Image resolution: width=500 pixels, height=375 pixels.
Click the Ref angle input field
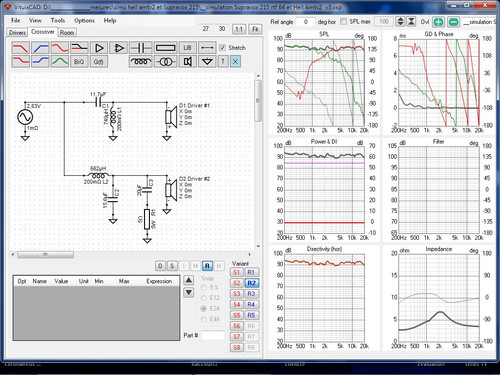(x=306, y=22)
